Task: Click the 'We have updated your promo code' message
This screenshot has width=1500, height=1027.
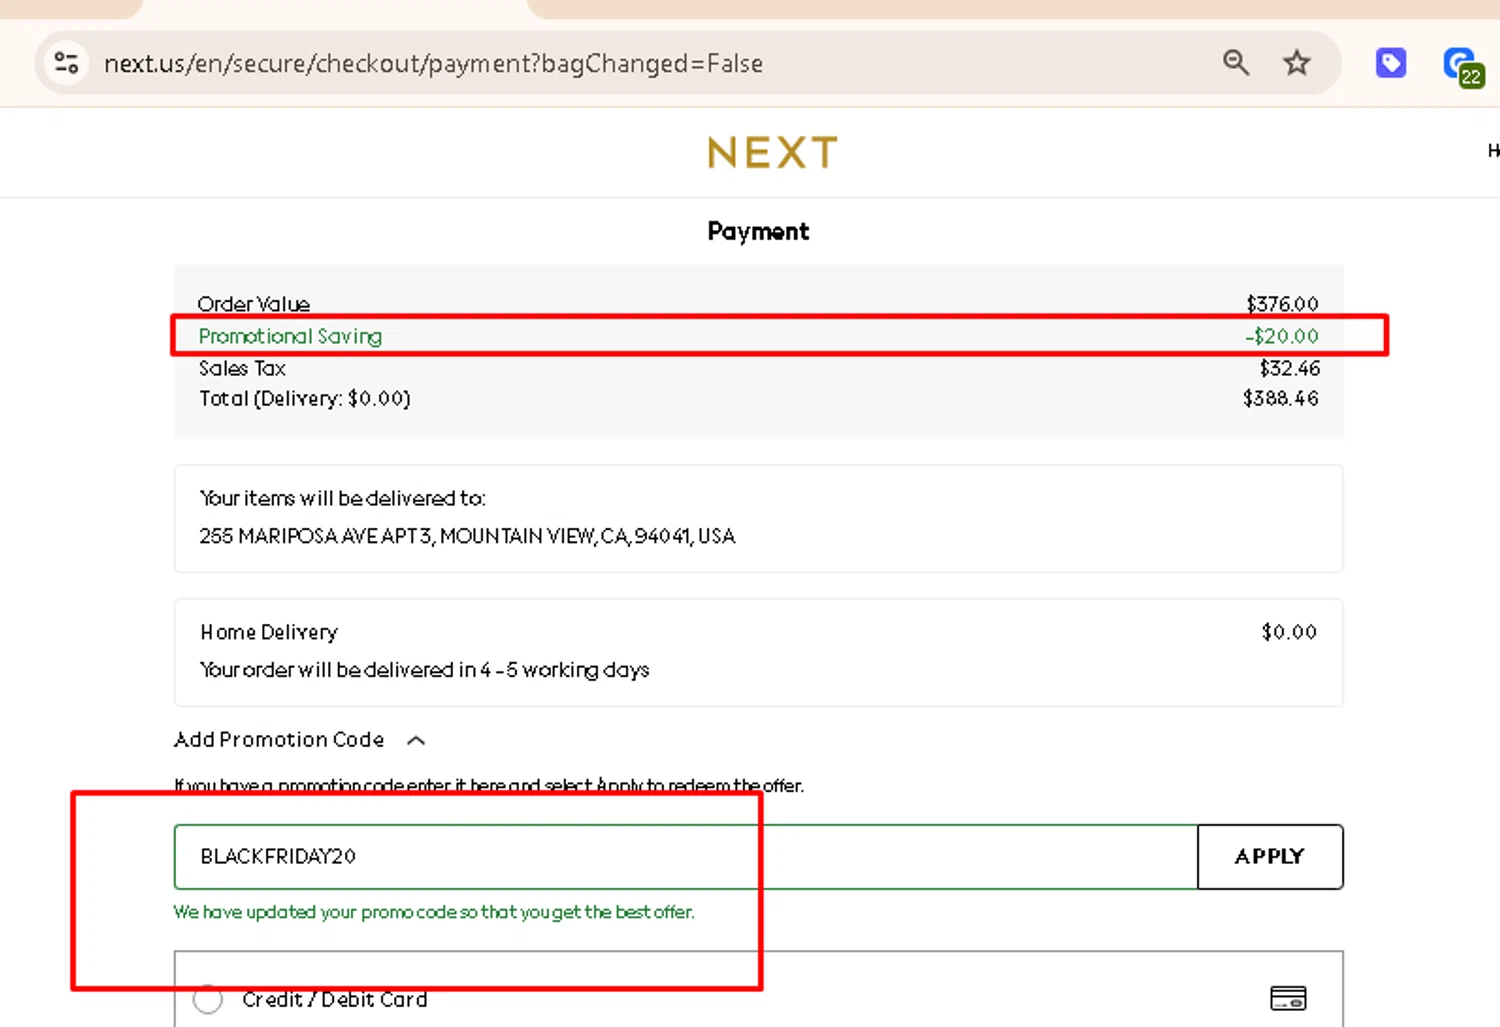Action: [434, 912]
